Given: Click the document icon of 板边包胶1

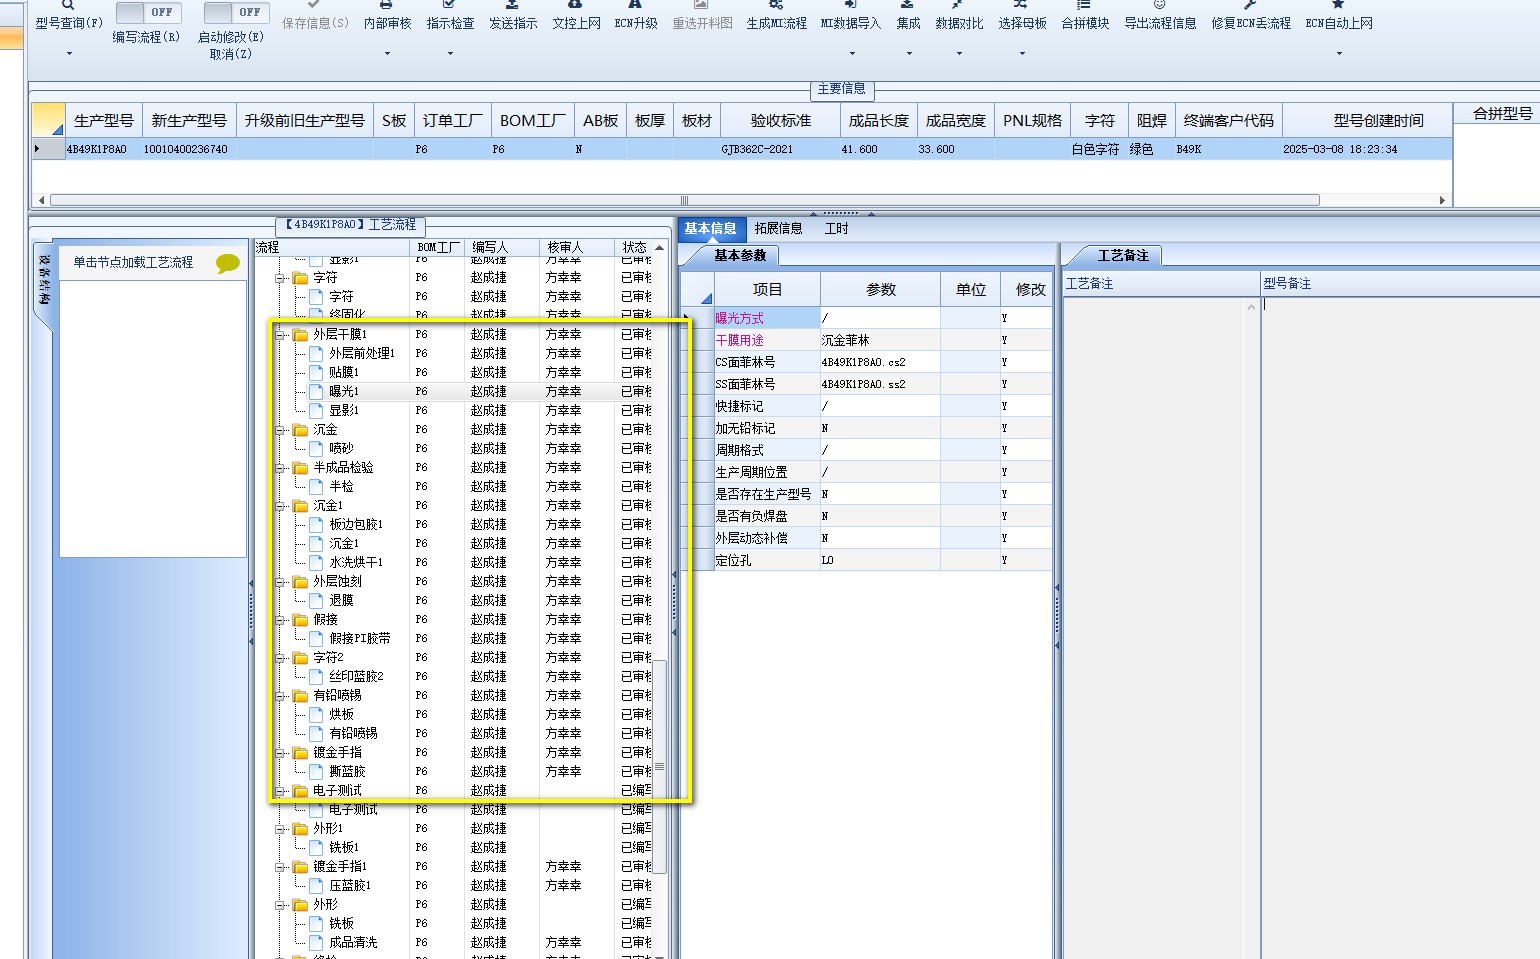Looking at the screenshot, I should pyautogui.click(x=316, y=524).
